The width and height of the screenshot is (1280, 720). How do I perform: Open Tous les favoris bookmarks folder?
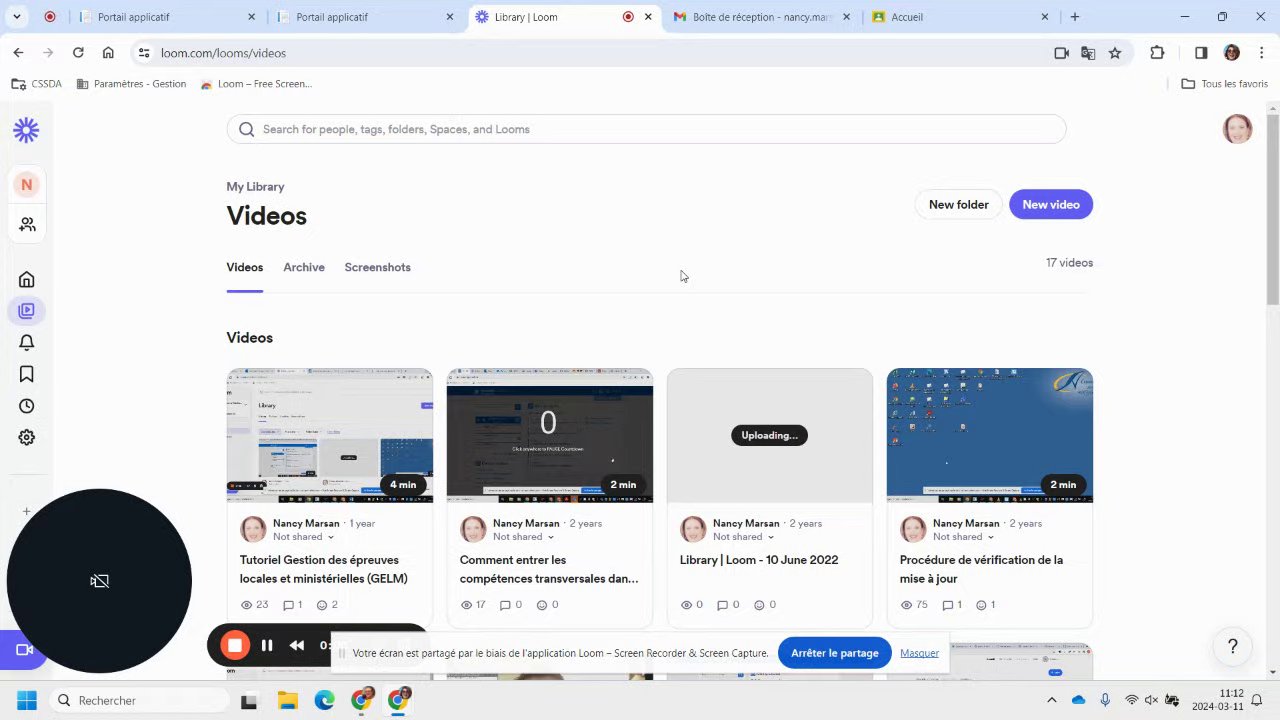1225,84
